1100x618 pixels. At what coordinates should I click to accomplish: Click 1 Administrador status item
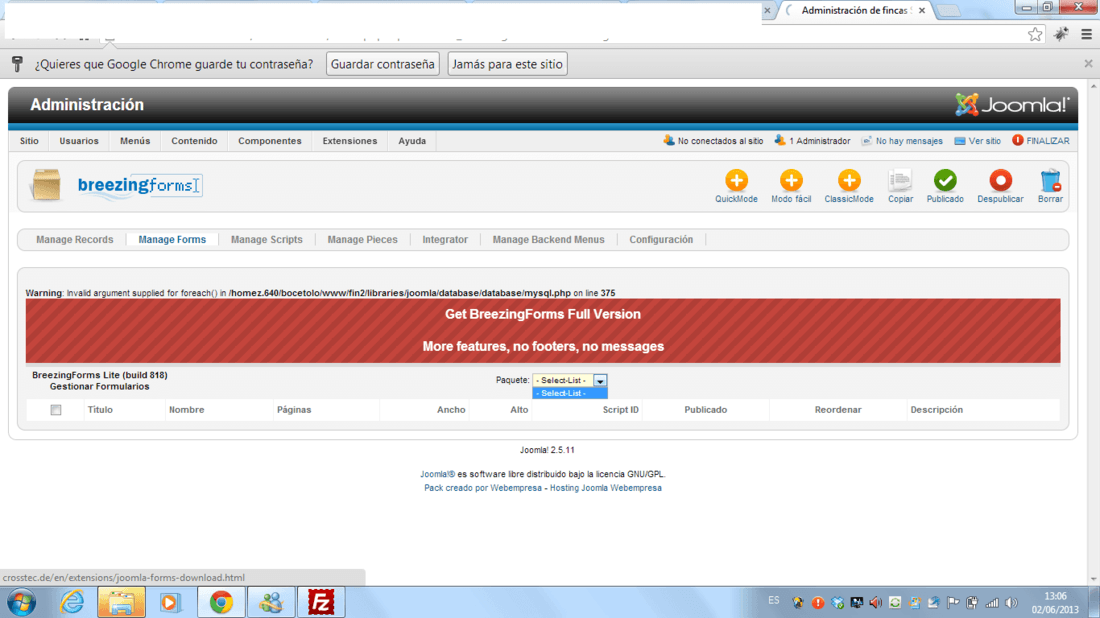pos(812,141)
